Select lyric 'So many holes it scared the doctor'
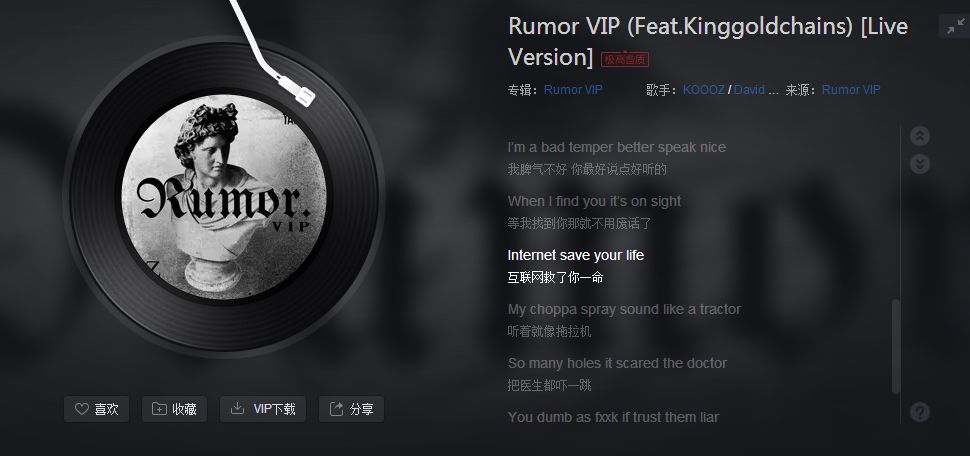 click(x=617, y=363)
